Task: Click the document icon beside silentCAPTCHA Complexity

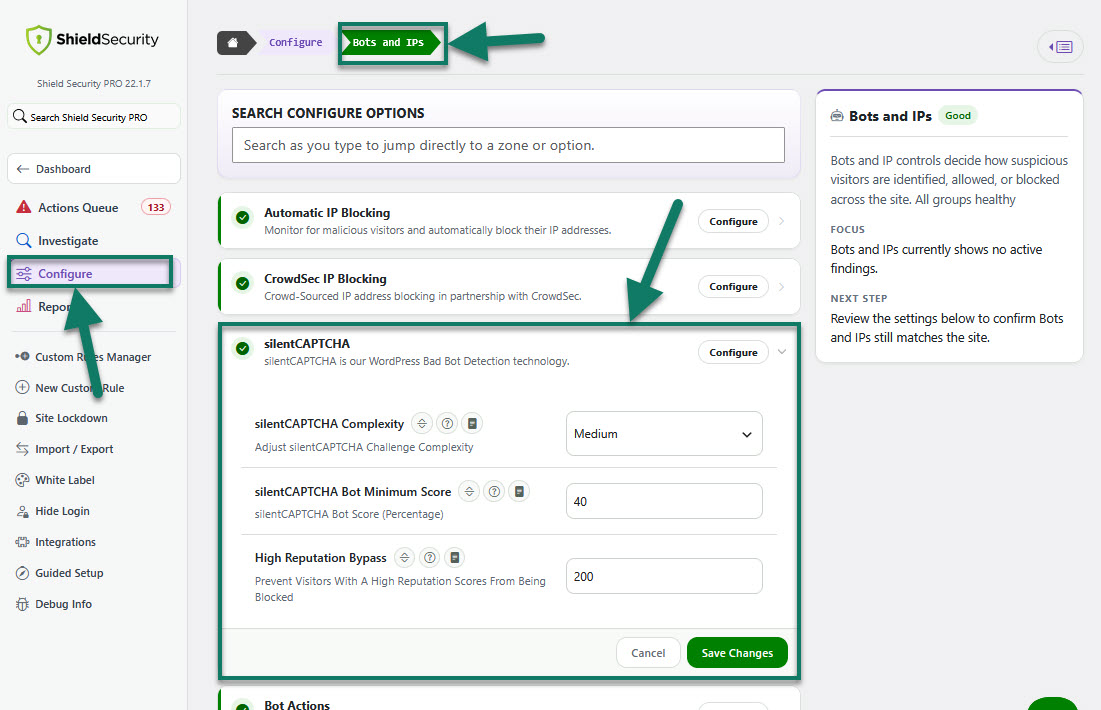Action: coord(473,423)
